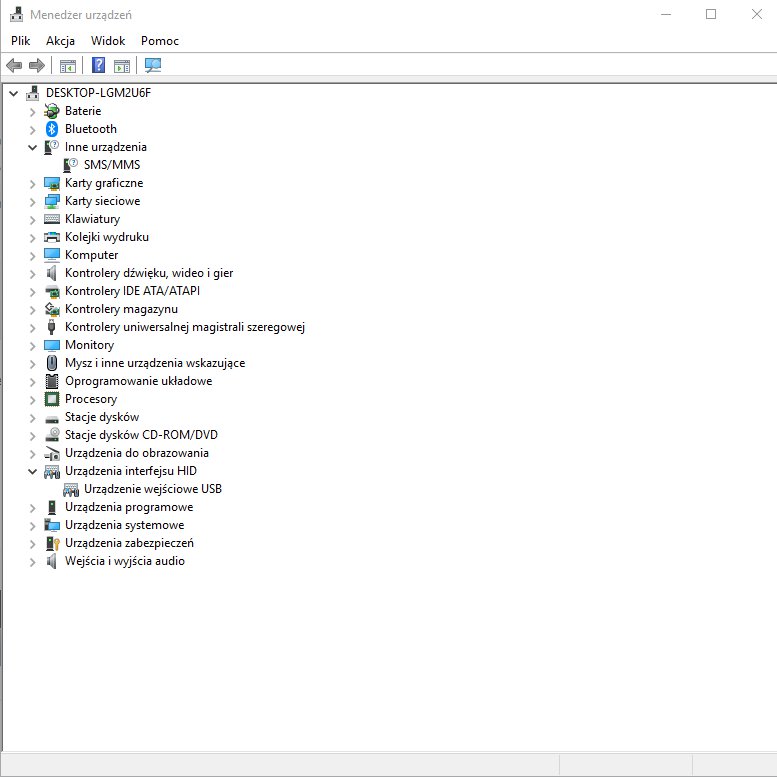Click the Baterie battery icon
The image size is (777, 777).
coord(52,111)
